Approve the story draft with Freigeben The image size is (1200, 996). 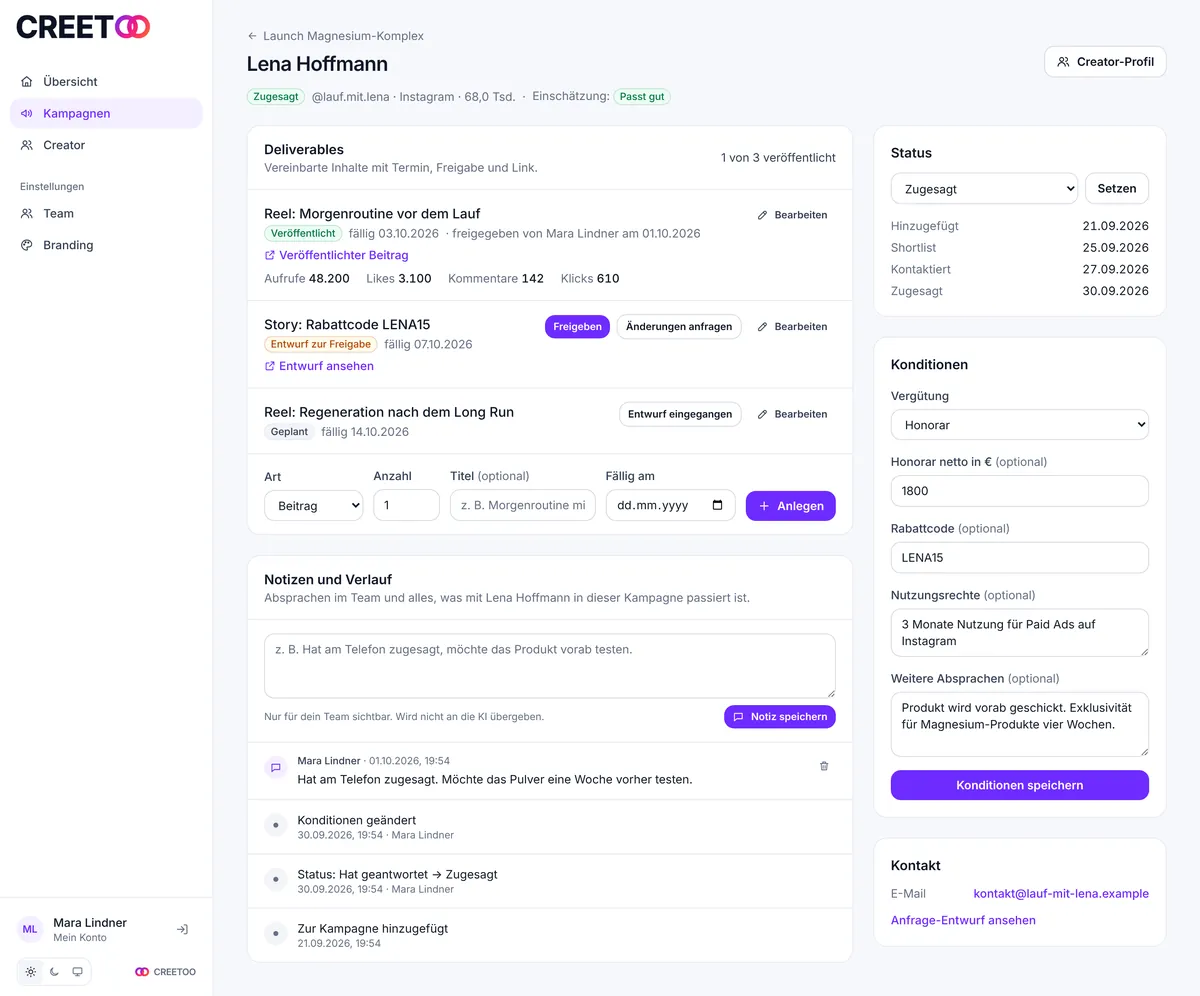point(577,327)
